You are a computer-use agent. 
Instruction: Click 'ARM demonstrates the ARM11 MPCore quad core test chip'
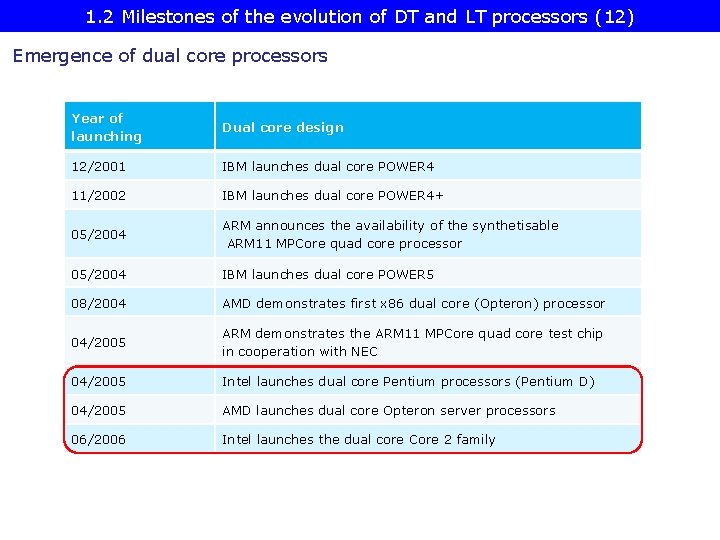pos(412,333)
